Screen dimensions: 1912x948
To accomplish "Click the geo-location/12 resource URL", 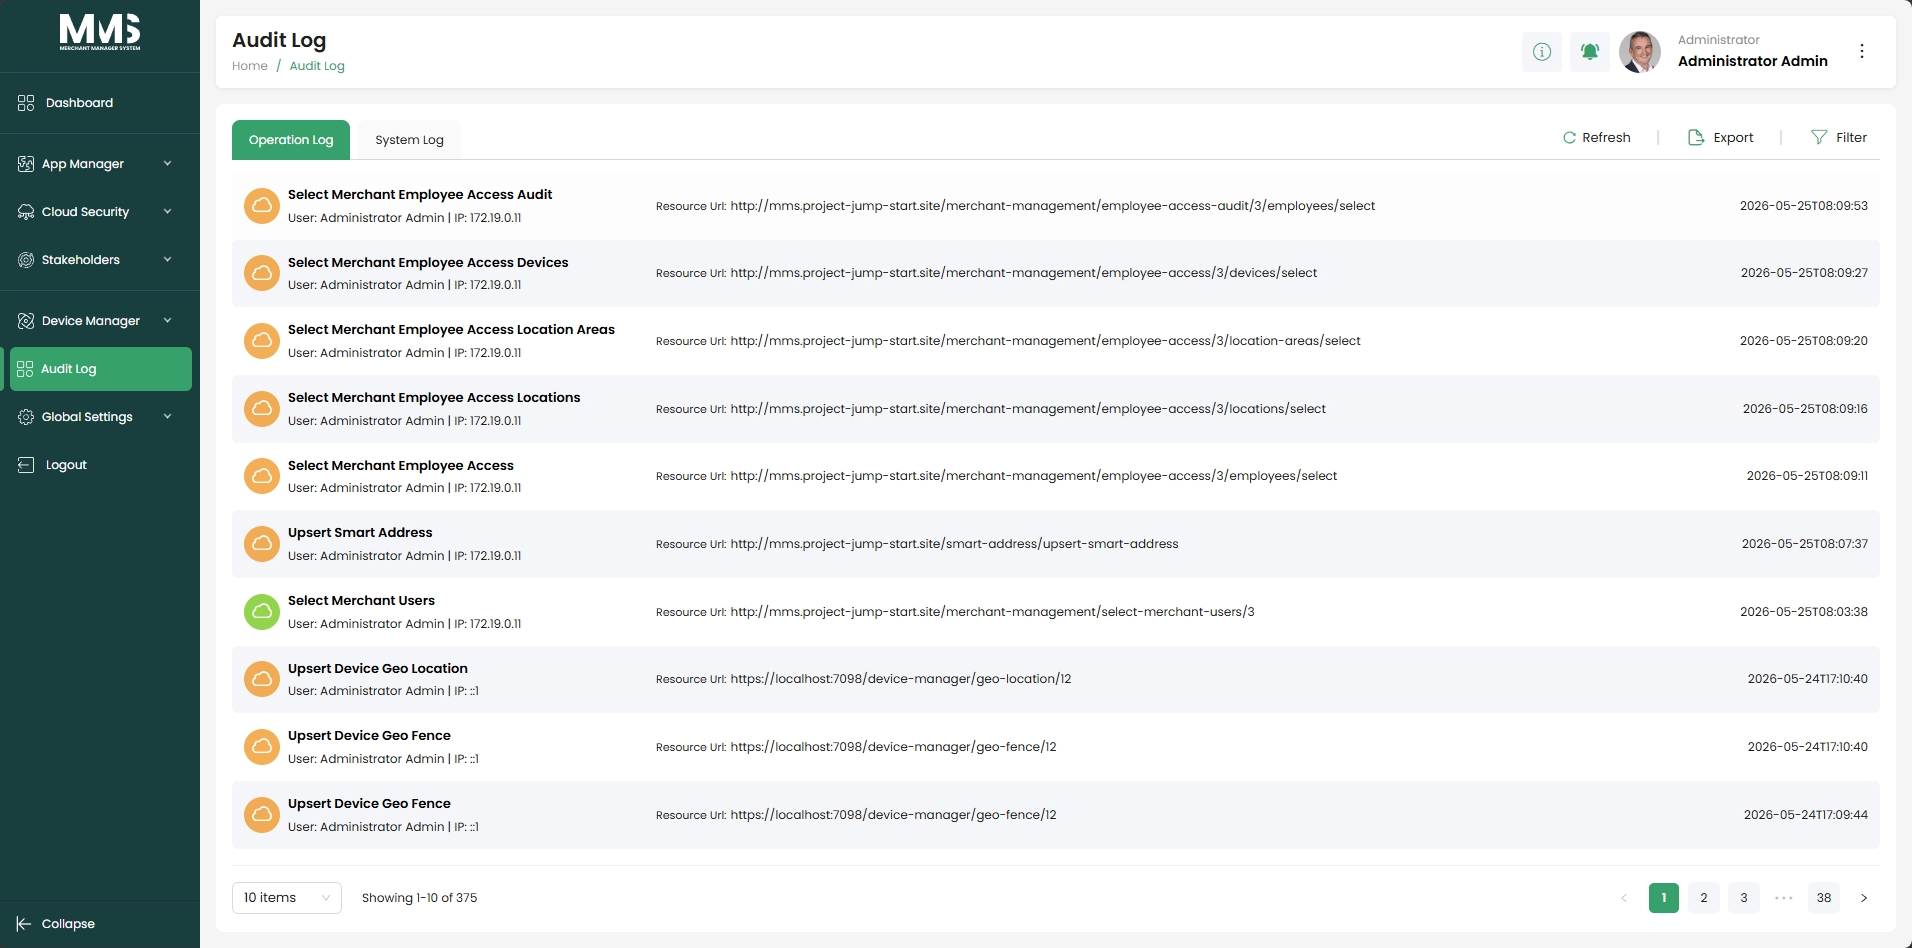I will point(901,679).
